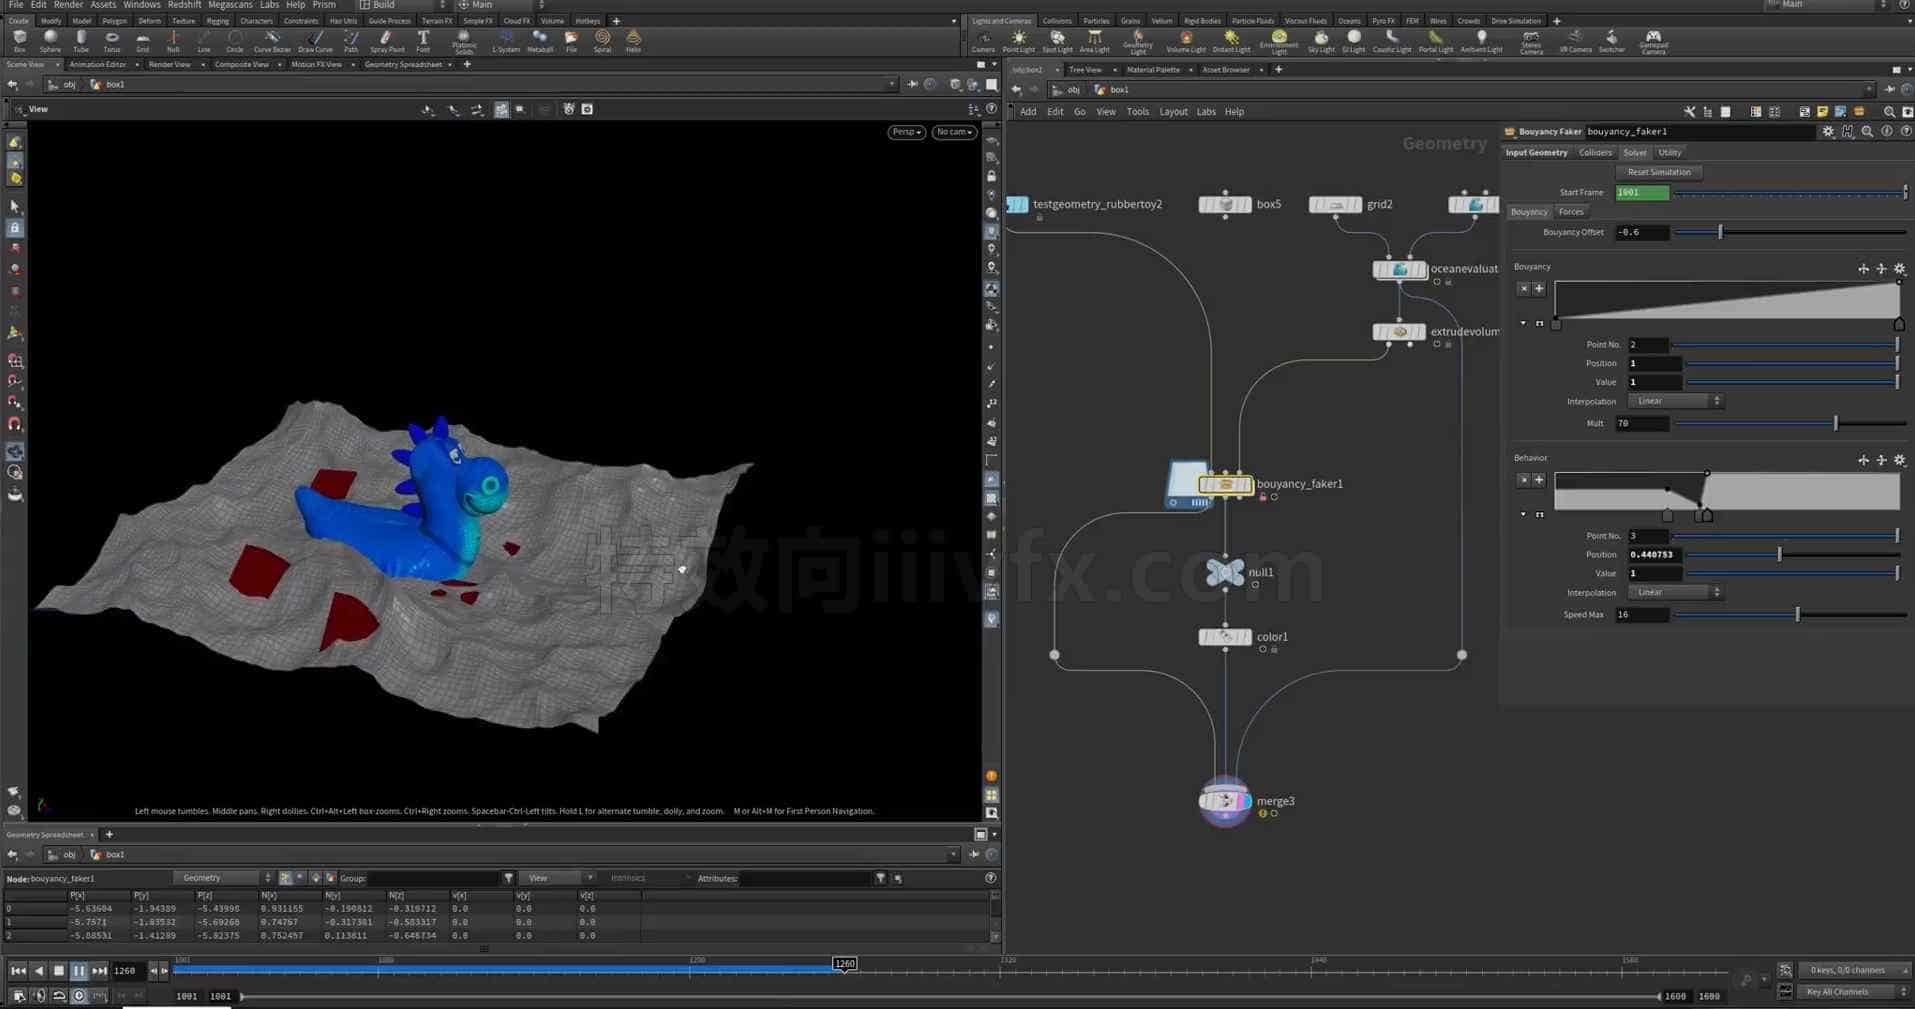Switch to the Colliders parameter tab

[1595, 153]
